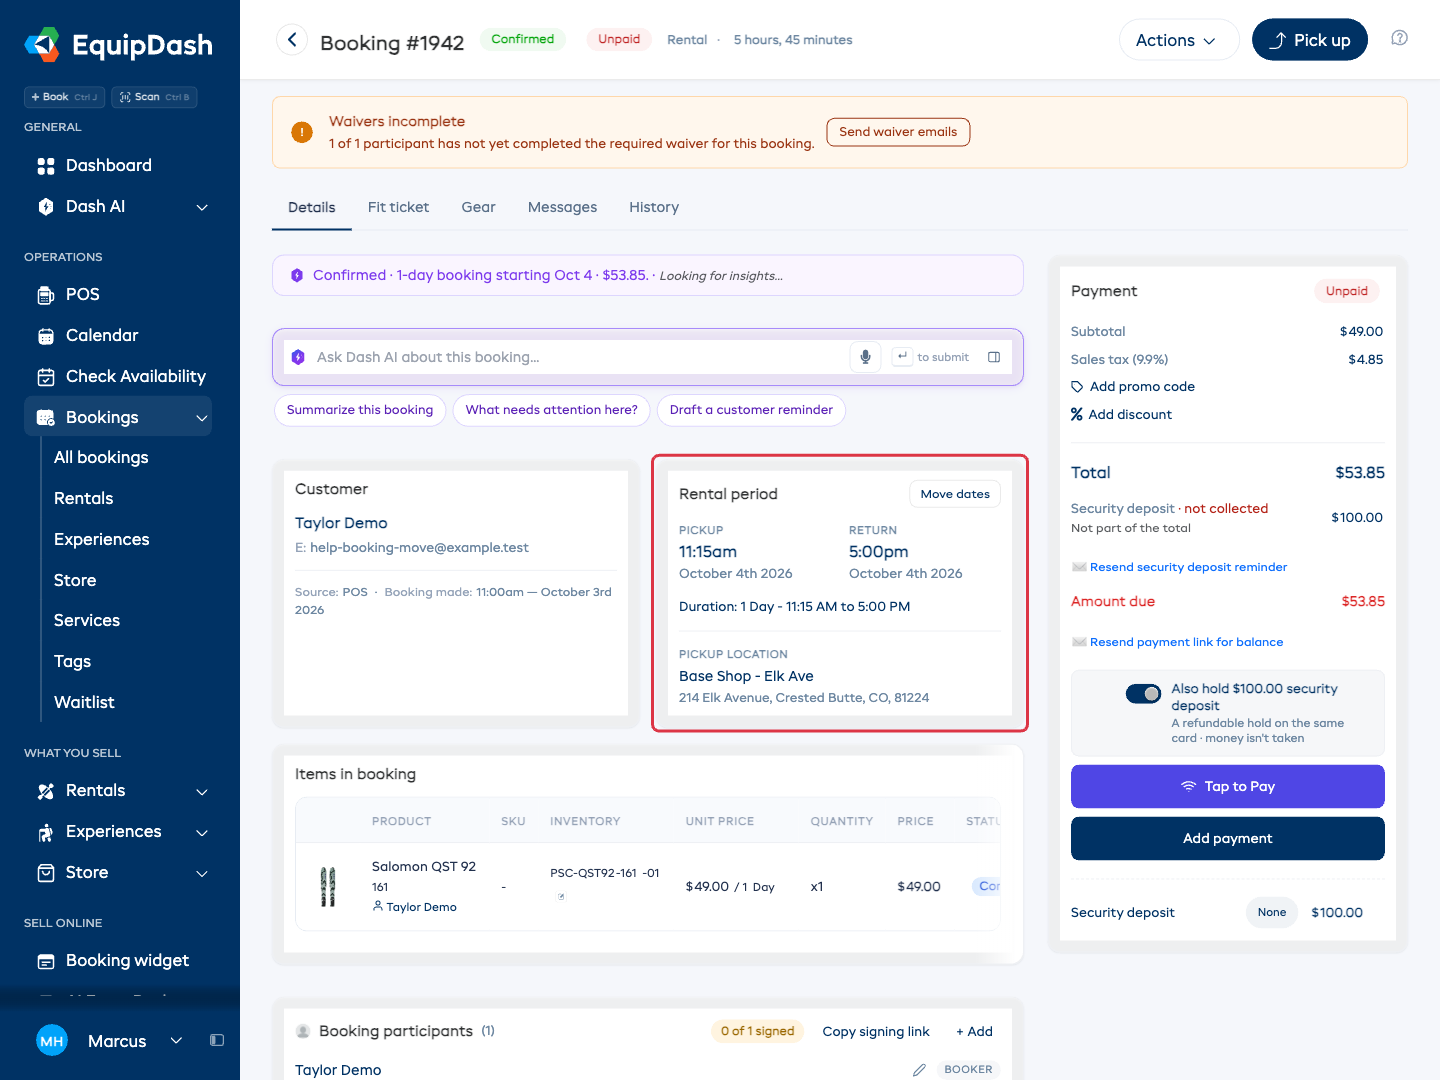This screenshot has width=1440, height=1080.
Task: Click the Salomon QST 92 ski thumbnail
Action: pyautogui.click(x=327, y=887)
